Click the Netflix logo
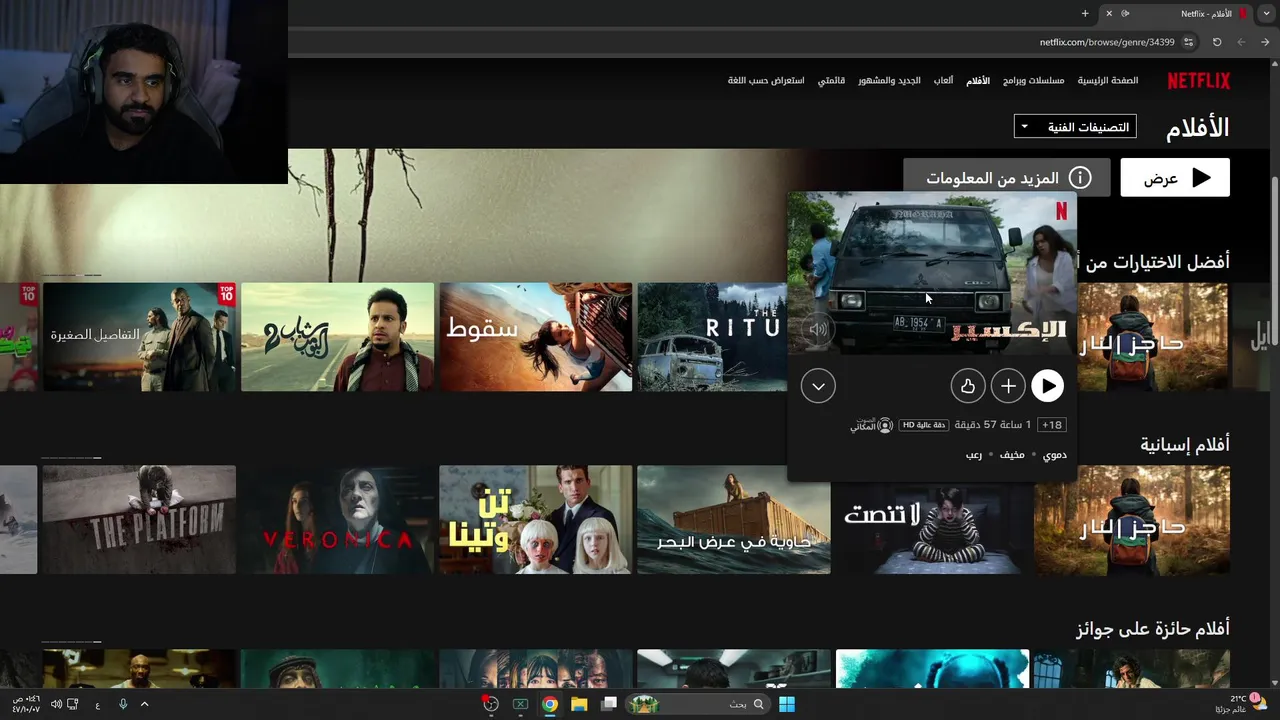The image size is (1280, 720). [x=1199, y=81]
